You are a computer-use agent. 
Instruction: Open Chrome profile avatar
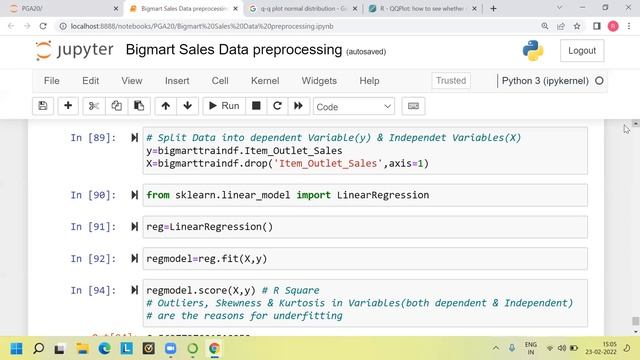[x=613, y=26]
